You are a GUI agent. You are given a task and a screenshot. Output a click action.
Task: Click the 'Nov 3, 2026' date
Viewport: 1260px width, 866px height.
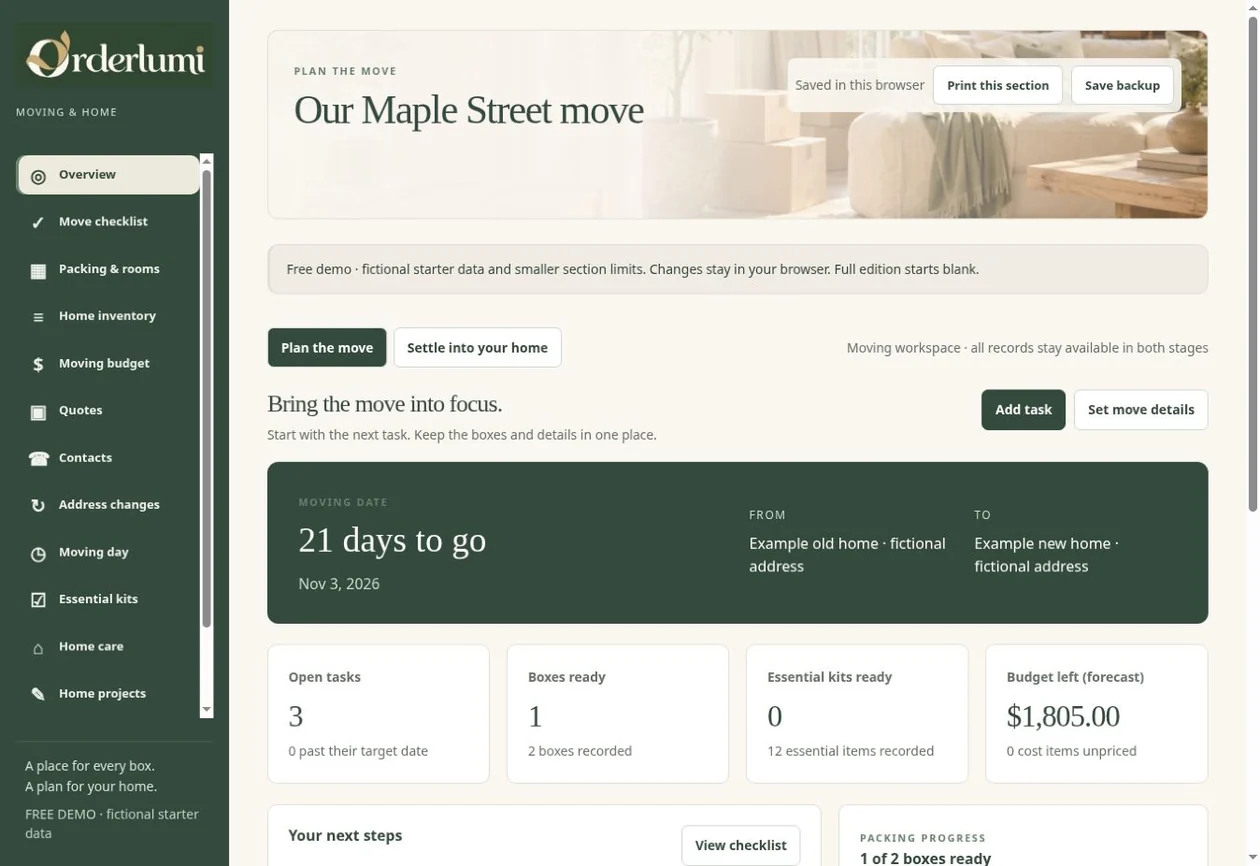pos(339,584)
